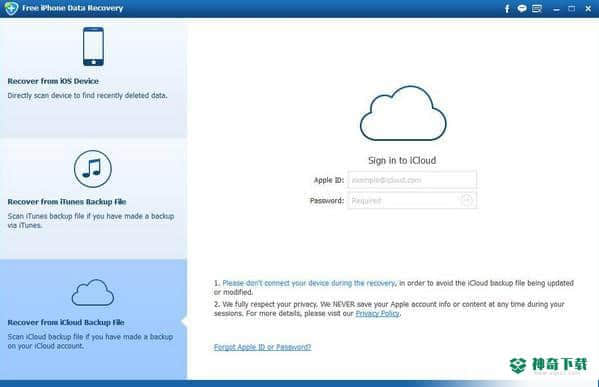Open the Facebook share icon

(507, 8)
